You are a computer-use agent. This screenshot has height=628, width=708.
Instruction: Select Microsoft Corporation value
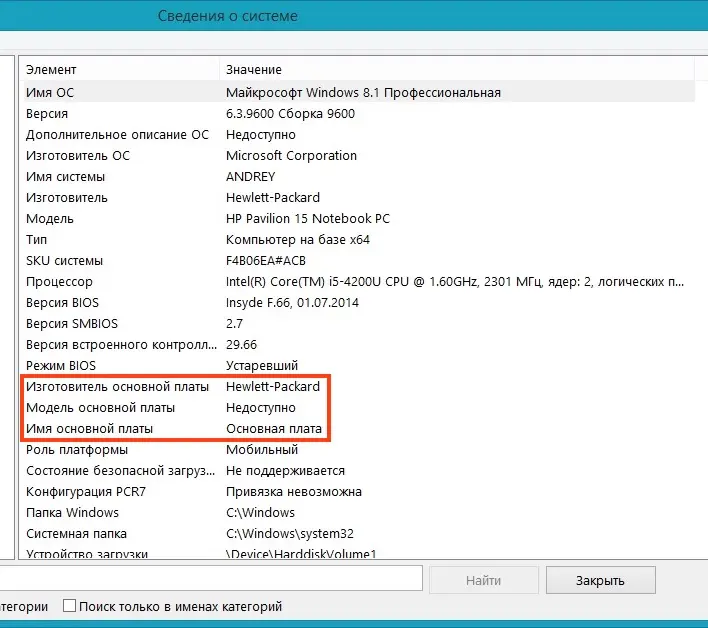(291, 156)
